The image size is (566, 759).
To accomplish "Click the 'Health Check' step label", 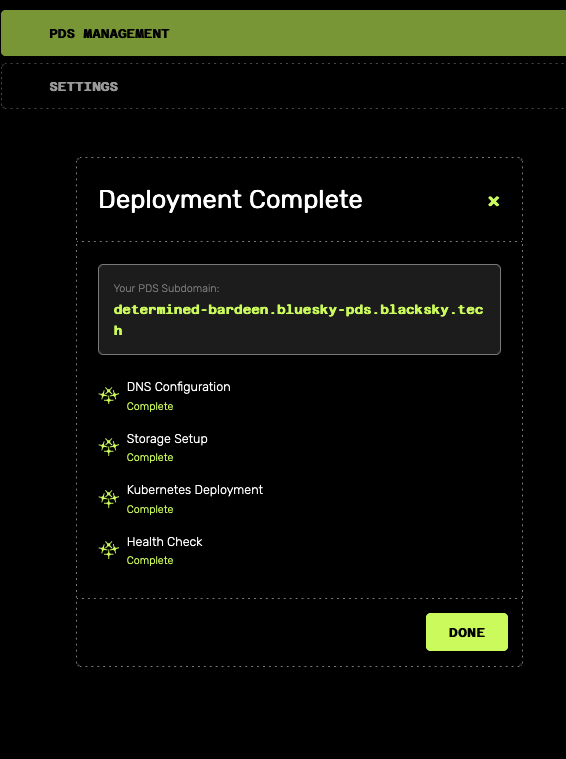I will pos(165,542).
